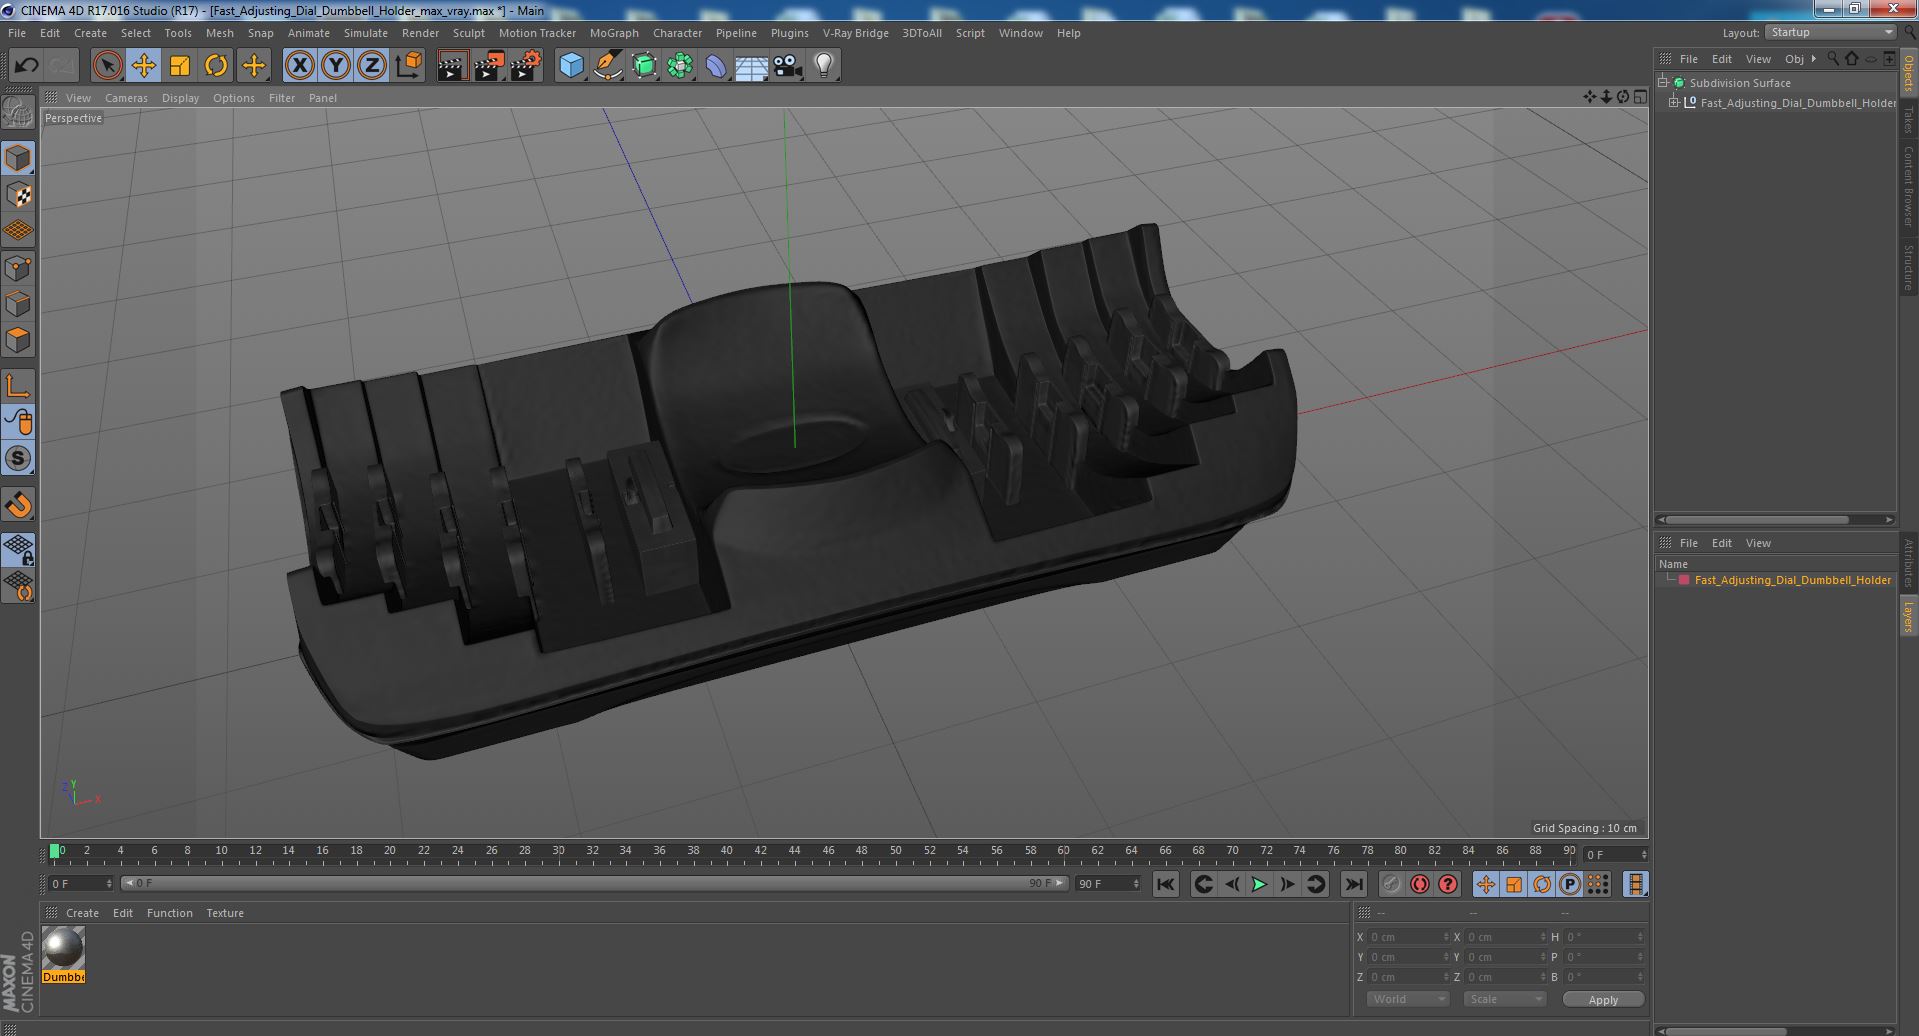Switch to Texture mode
1919x1036 pixels.
coord(18,195)
